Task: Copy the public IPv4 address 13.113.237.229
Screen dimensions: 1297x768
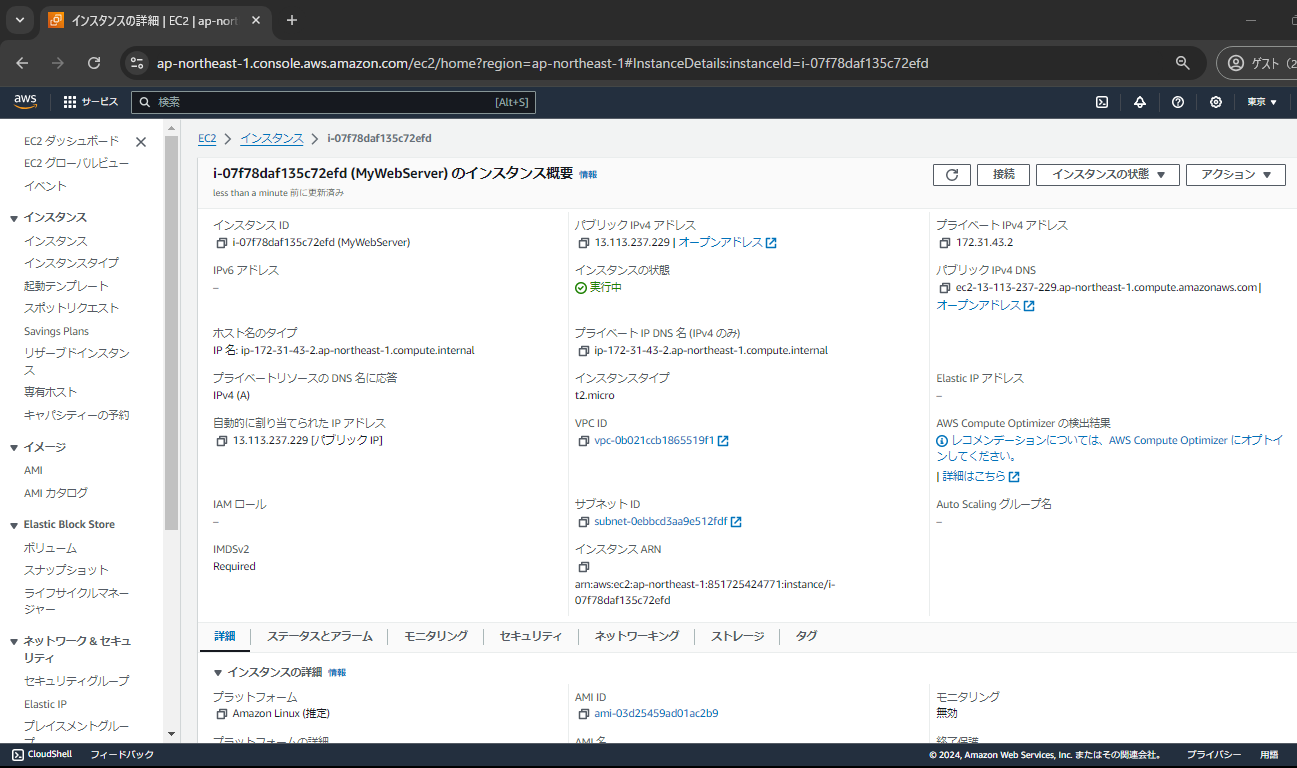Action: [583, 242]
